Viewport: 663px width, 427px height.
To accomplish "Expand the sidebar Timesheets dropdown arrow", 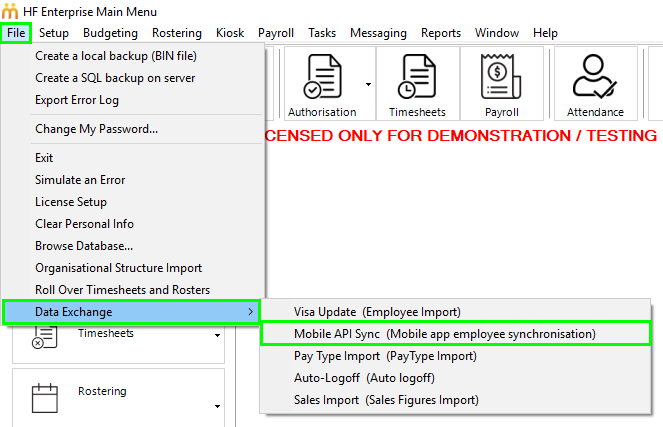I will (217, 336).
